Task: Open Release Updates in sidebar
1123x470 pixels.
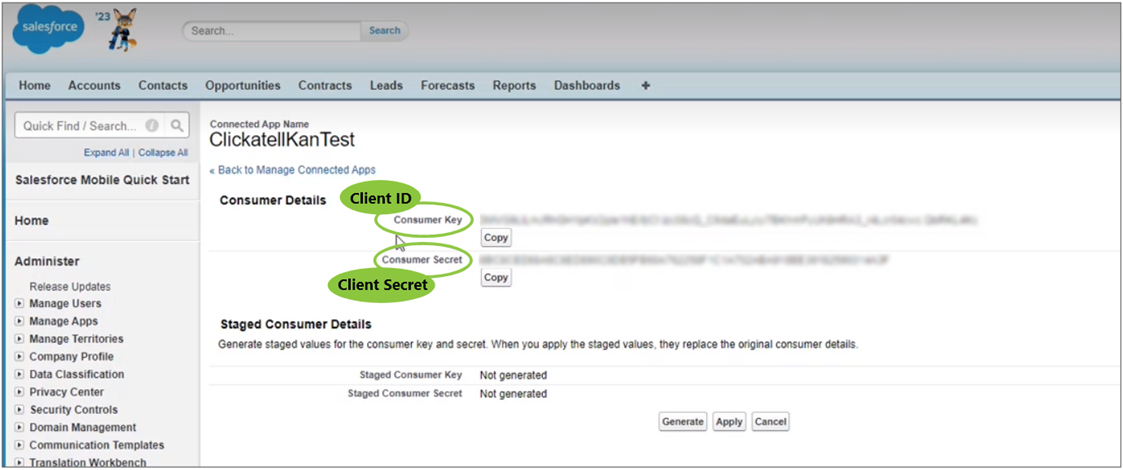Action: pos(70,287)
